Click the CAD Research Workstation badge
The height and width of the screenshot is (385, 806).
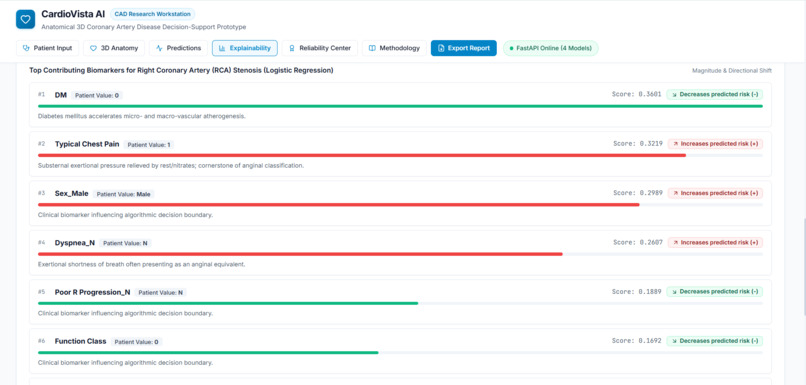click(x=153, y=14)
